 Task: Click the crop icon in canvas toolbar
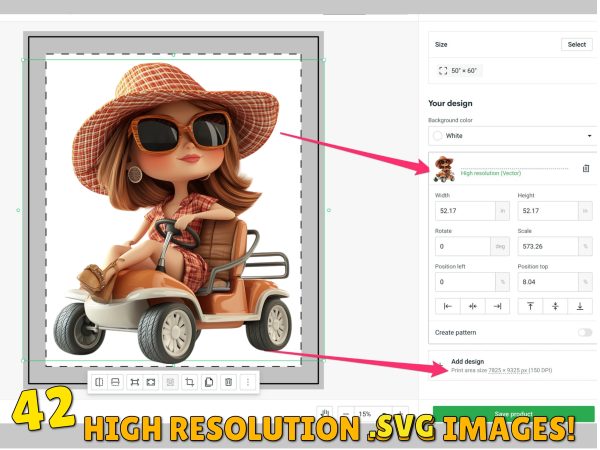188,382
